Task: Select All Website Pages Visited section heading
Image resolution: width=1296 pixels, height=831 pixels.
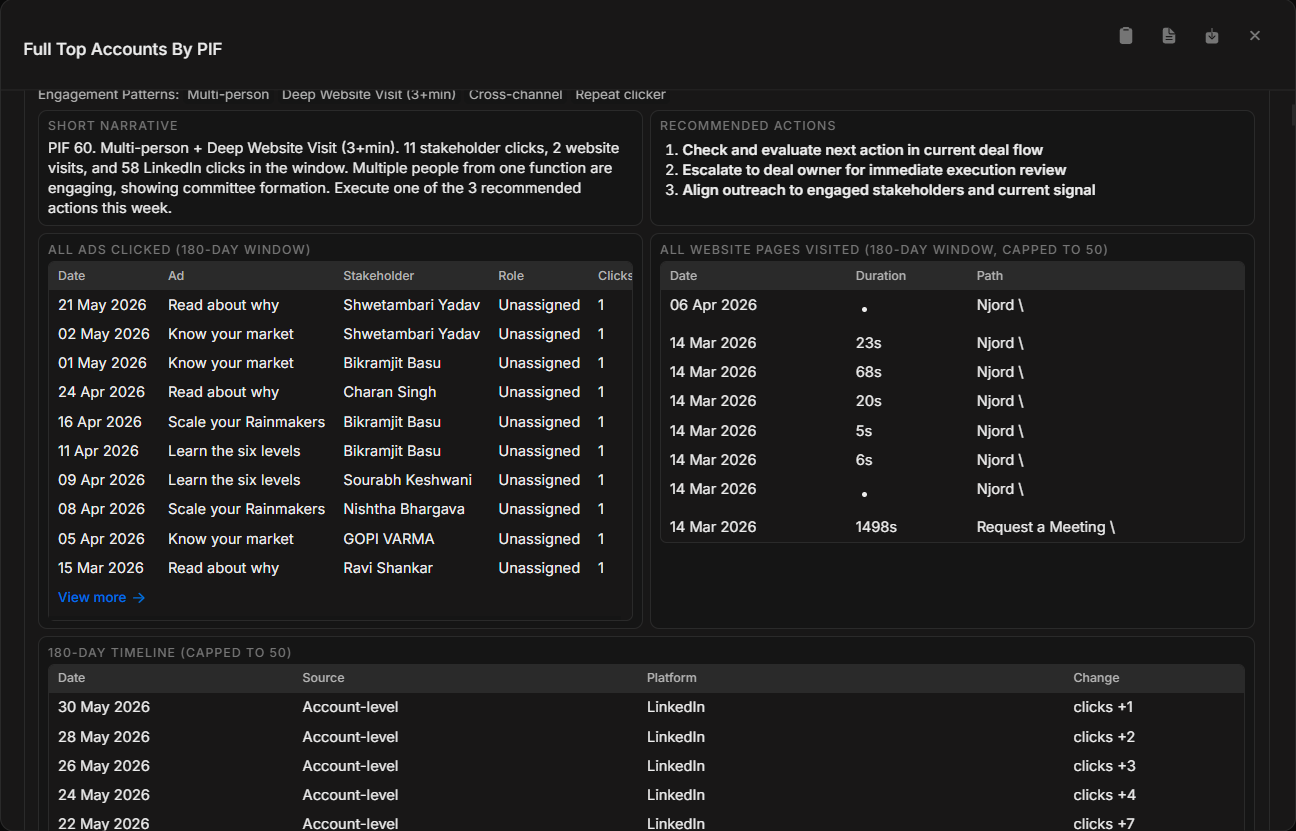Action: [884, 250]
